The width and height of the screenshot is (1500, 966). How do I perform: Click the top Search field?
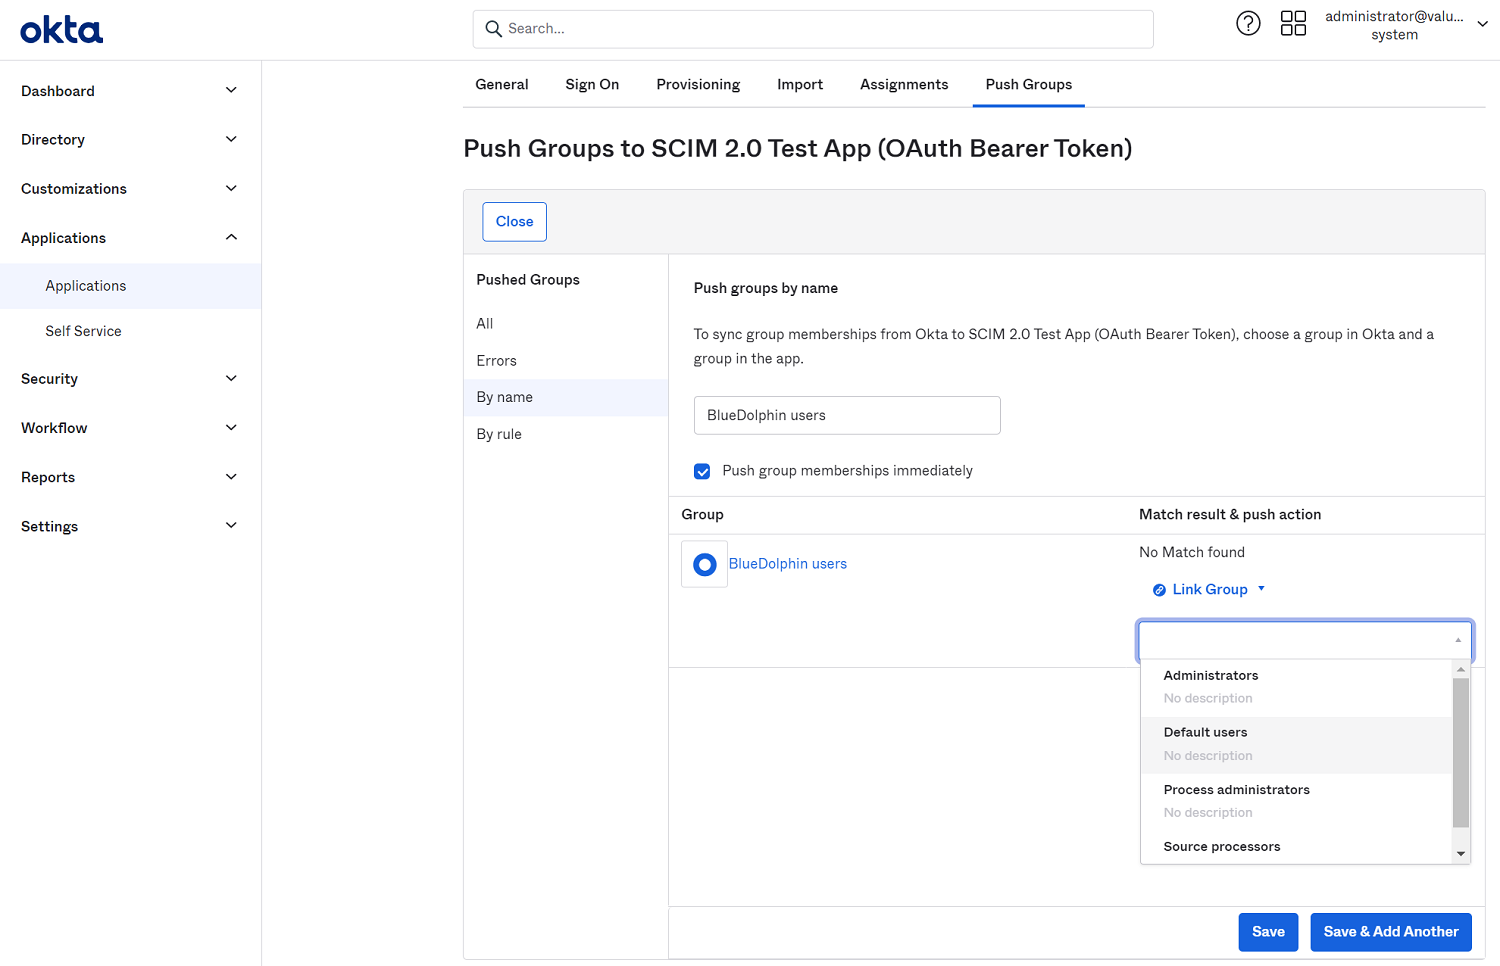[813, 29]
